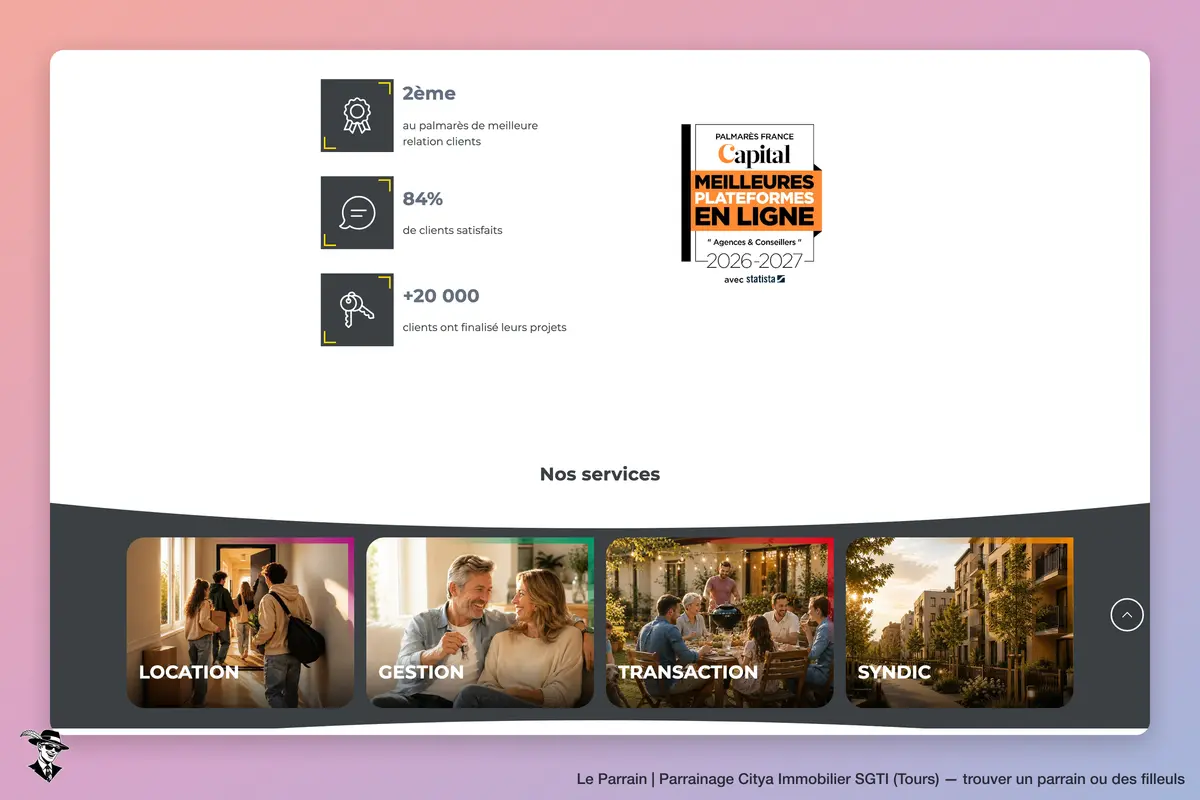Open the Transaction service card
Screen dimensions: 1200x800
point(720,623)
